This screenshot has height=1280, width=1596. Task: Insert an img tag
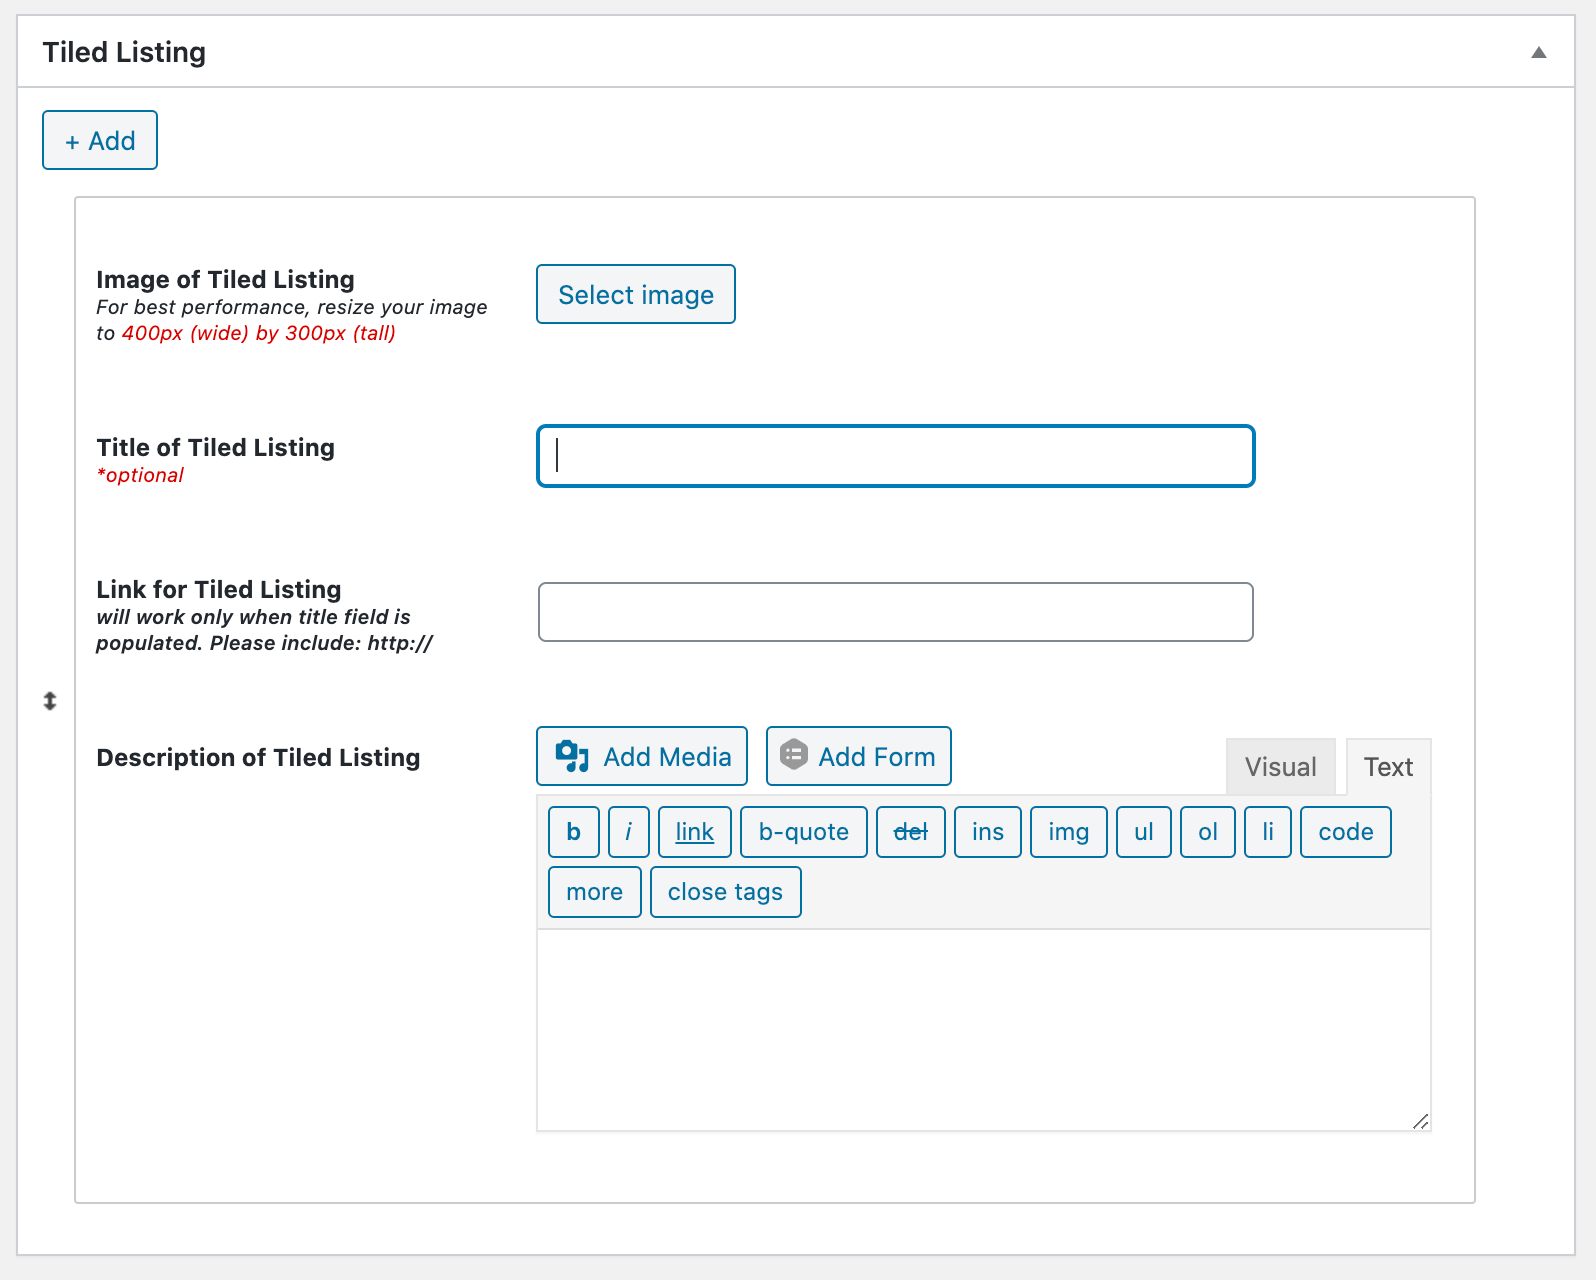click(1068, 832)
